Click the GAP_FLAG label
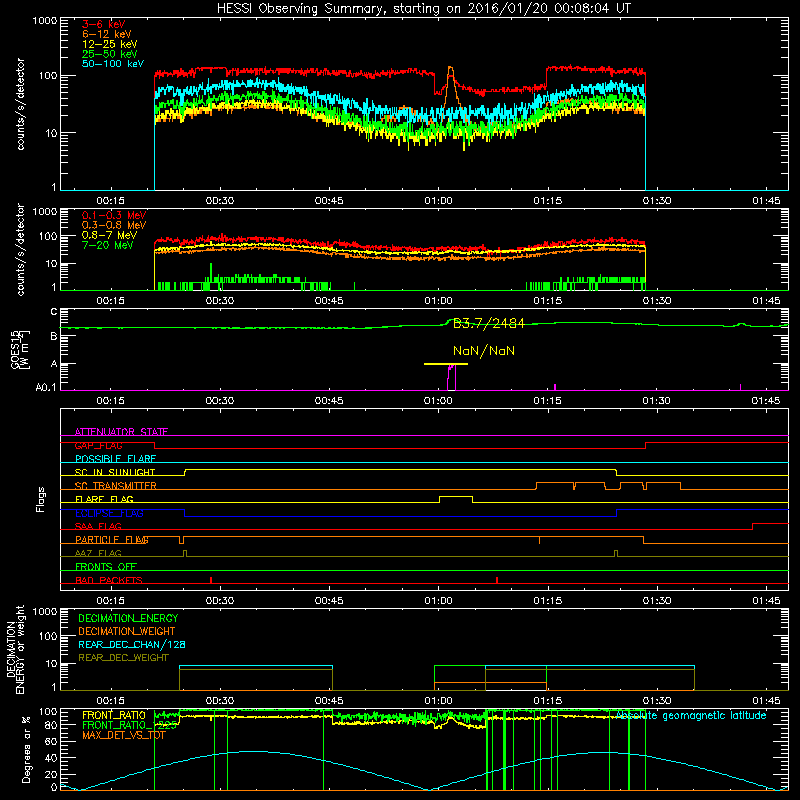This screenshot has height=800, width=800. tap(98, 445)
